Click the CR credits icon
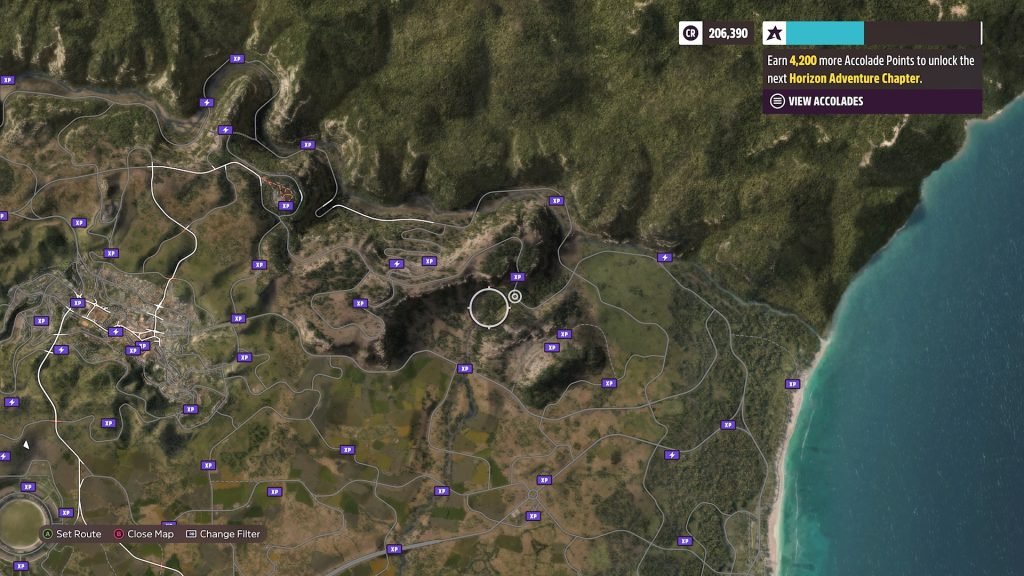The image size is (1024, 576). click(690, 33)
